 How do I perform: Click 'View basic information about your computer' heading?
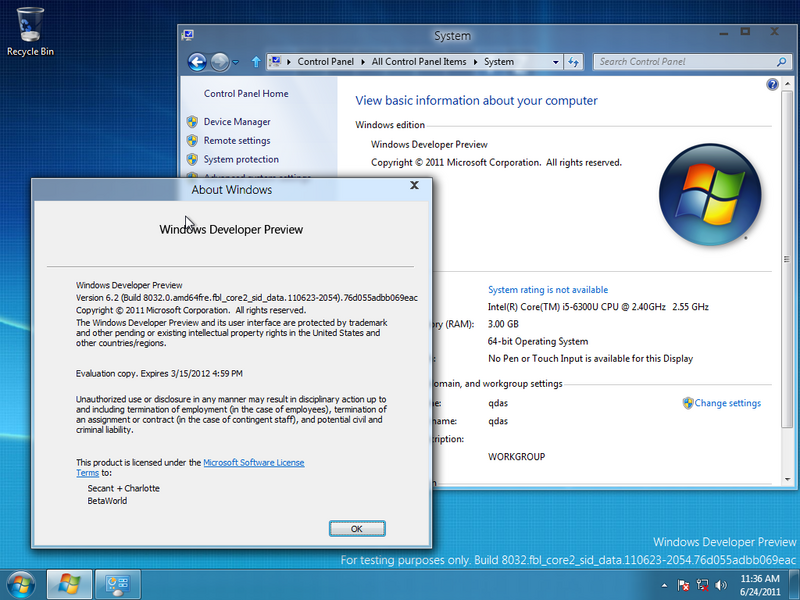476,101
